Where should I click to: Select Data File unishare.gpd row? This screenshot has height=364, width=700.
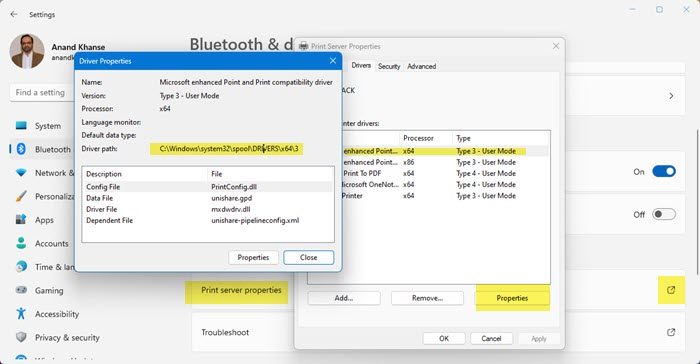[x=208, y=198]
